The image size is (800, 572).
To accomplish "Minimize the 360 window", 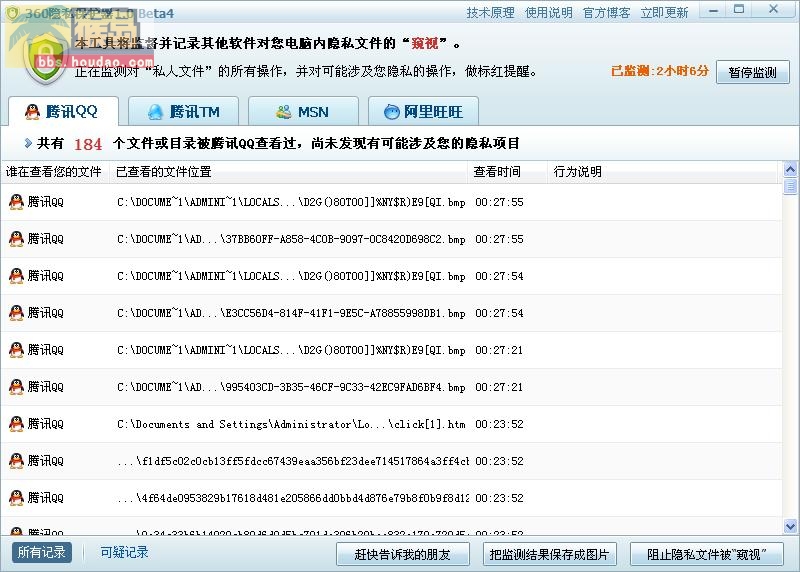I will 714,10.
